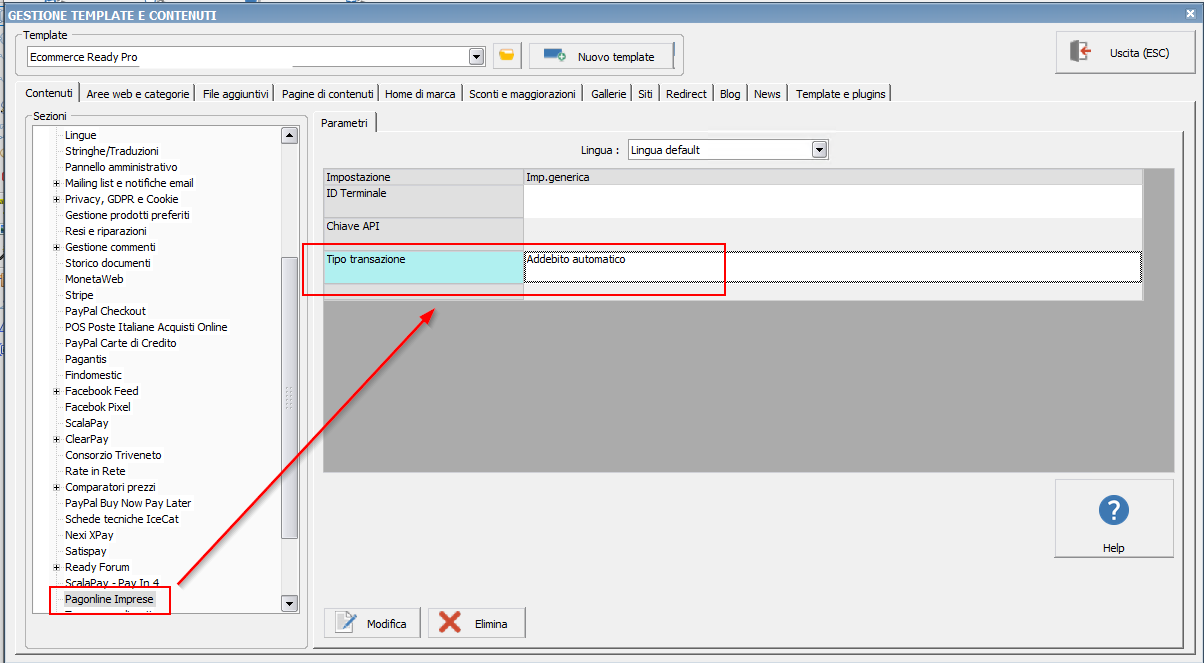Click the Elimina button
Viewport: 1204px width, 663px height.
[x=477, y=623]
